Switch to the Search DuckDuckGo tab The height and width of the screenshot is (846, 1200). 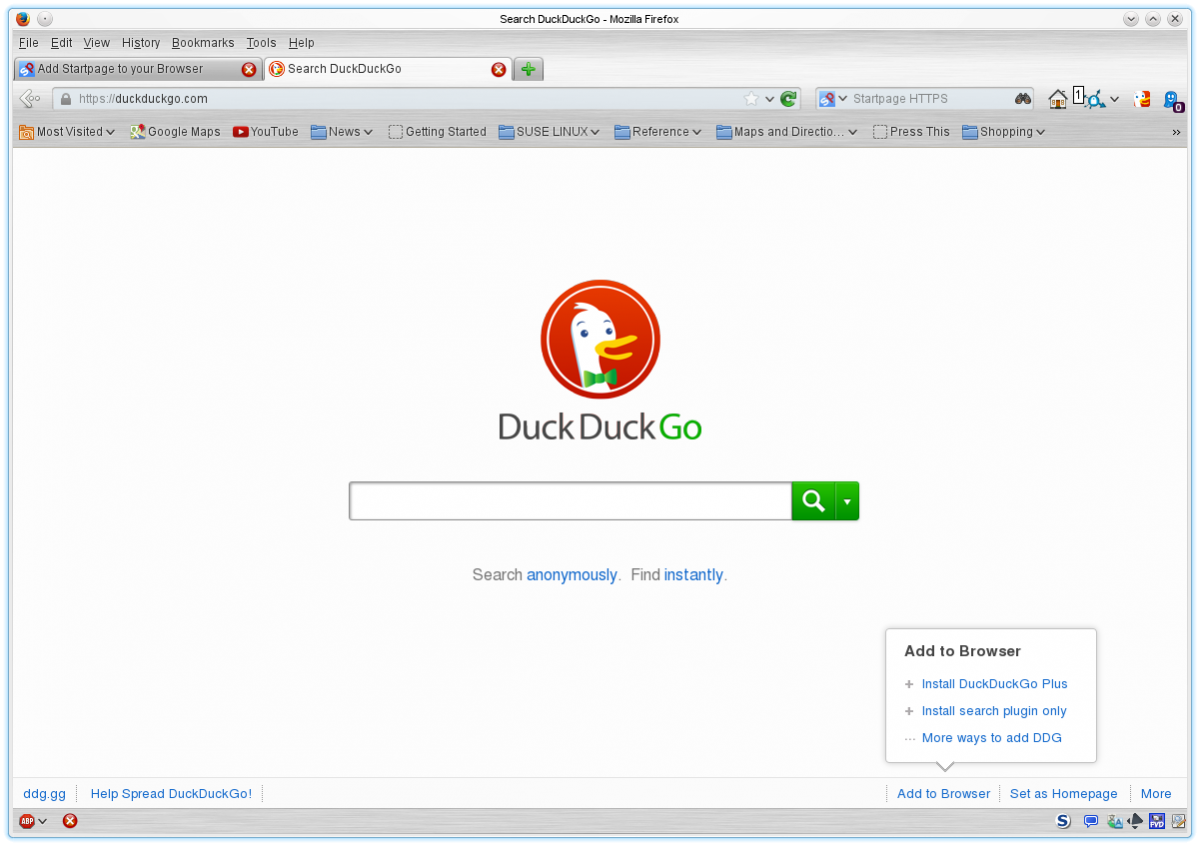[x=388, y=69]
